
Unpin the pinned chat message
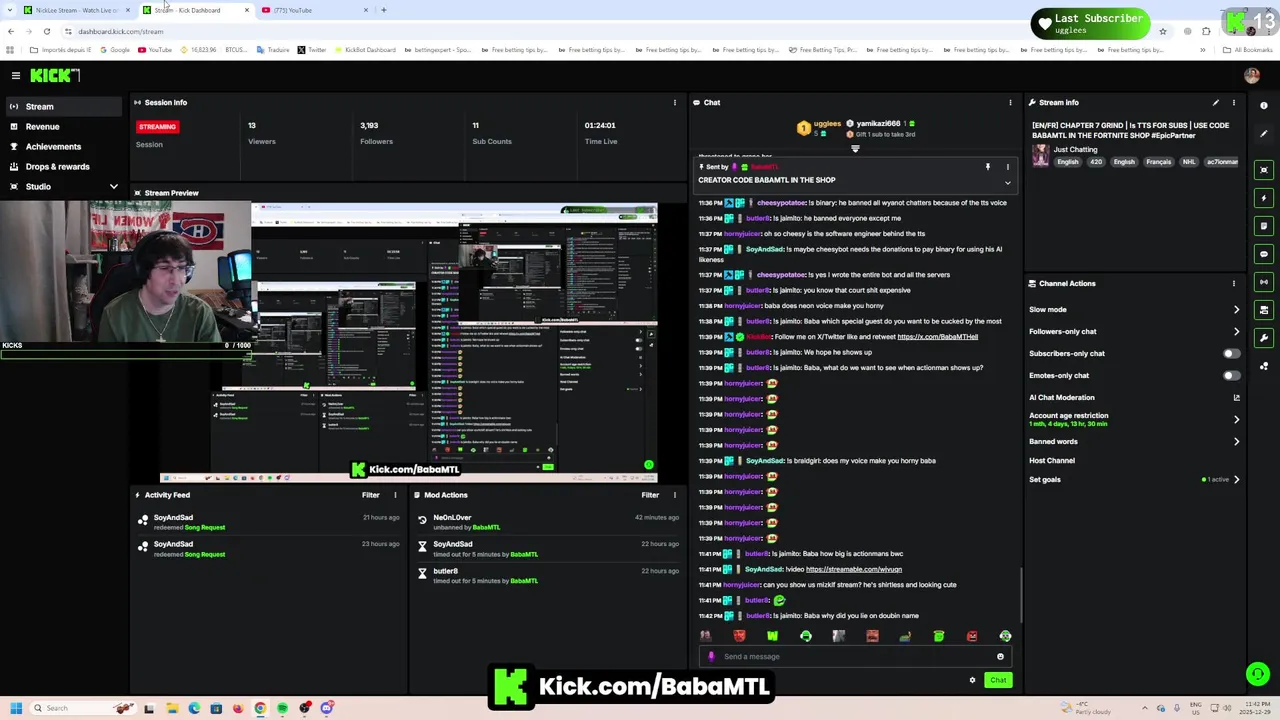(987, 167)
